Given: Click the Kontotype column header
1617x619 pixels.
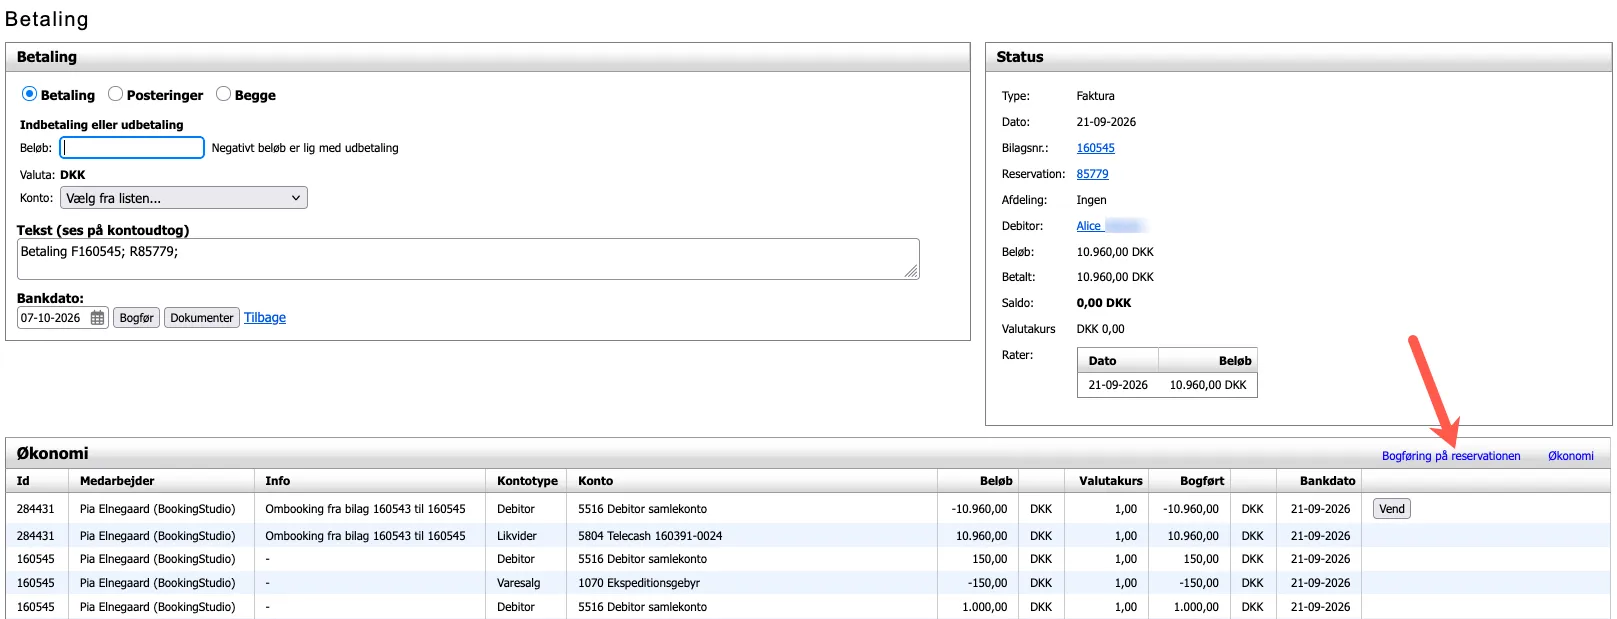Looking at the screenshot, I should (527, 481).
